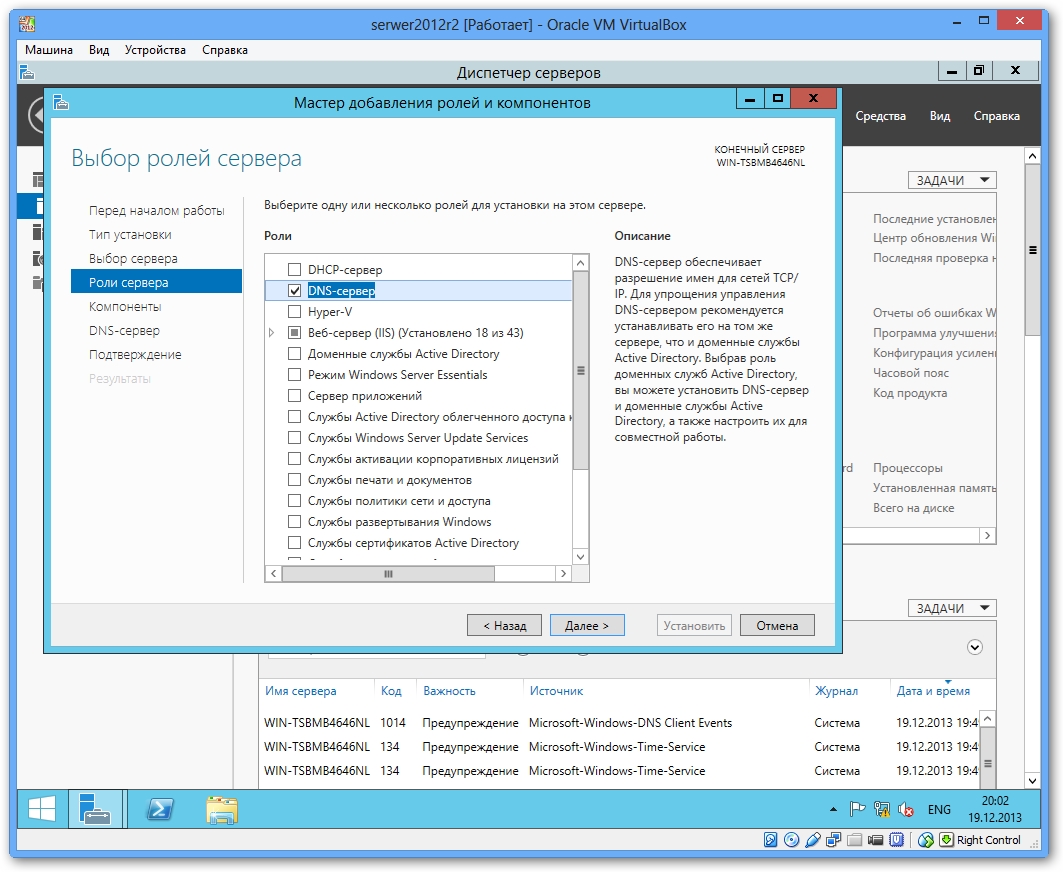Open Server Manager from the guest taskbar

tap(95, 809)
